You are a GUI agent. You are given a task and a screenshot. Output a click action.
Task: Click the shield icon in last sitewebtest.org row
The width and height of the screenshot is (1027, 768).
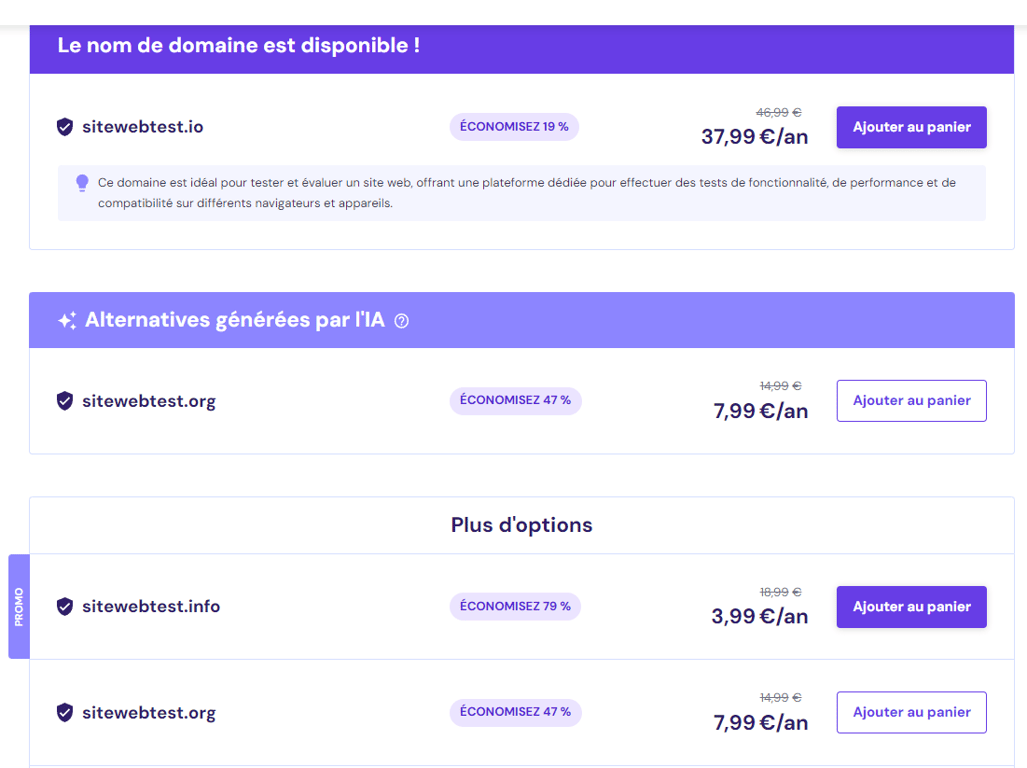tap(65, 713)
